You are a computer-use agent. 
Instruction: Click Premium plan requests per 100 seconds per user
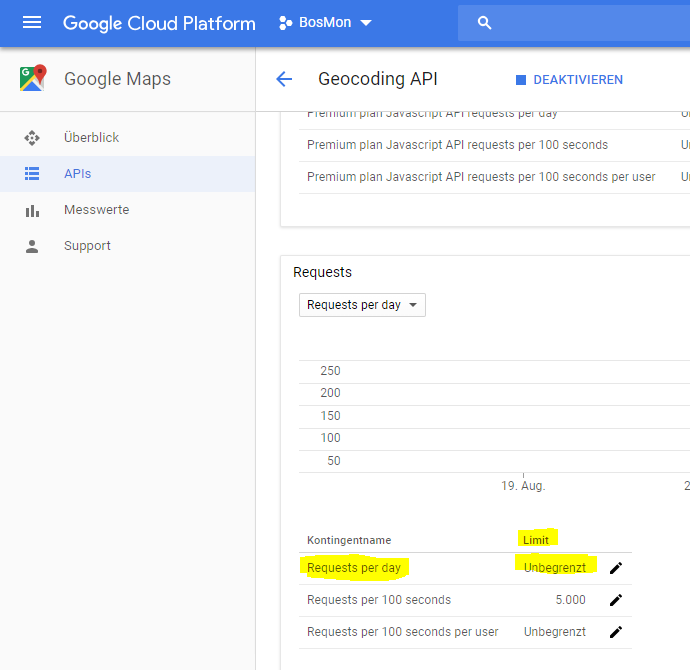(481, 177)
